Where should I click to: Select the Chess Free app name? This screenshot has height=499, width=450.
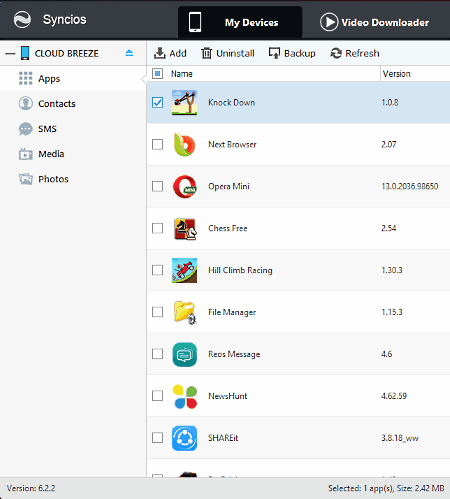(228, 228)
